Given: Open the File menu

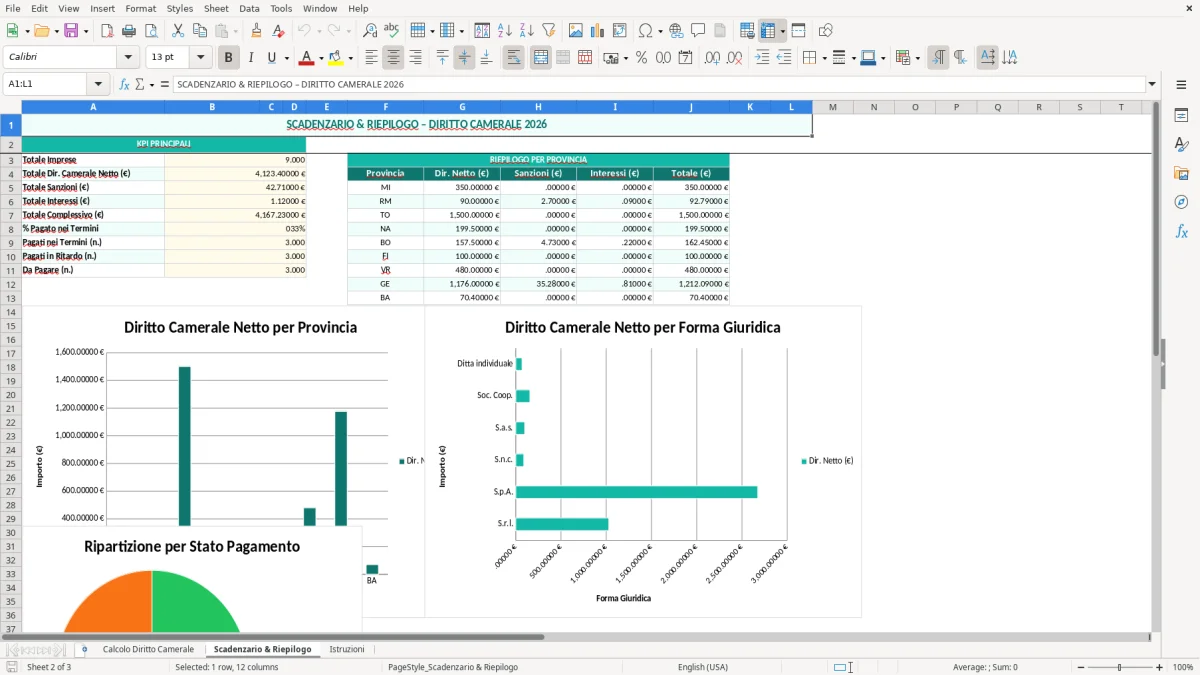Looking at the screenshot, I should coord(13,8).
